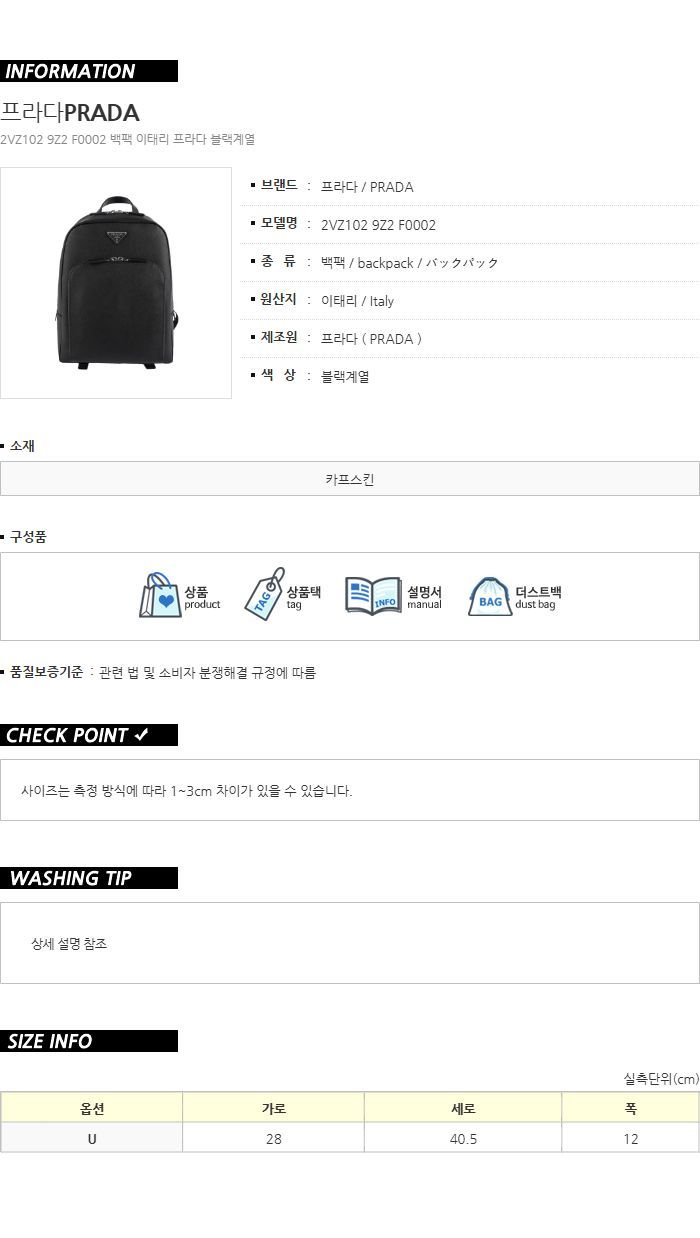This screenshot has height=1238, width=700.
Task: Click the SIZE INFO section header
Action: 89,1041
